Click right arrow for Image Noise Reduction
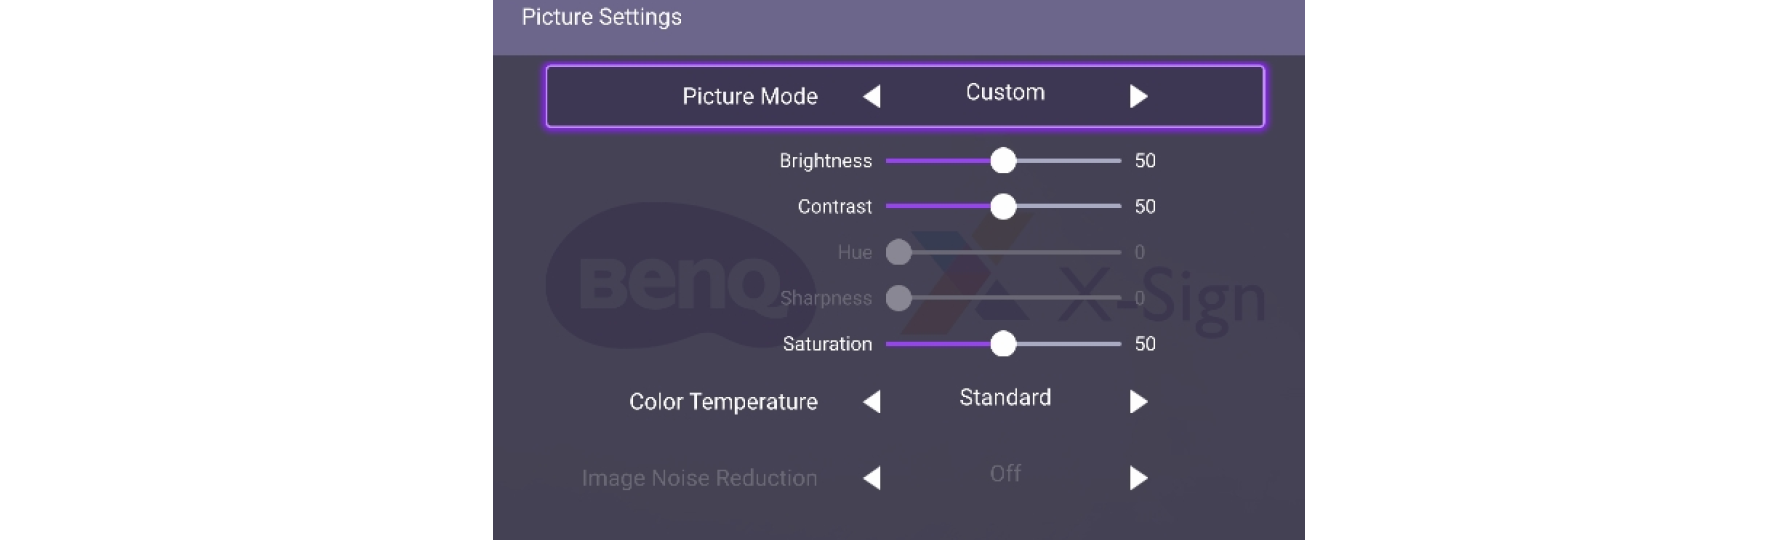 [x=1138, y=478]
